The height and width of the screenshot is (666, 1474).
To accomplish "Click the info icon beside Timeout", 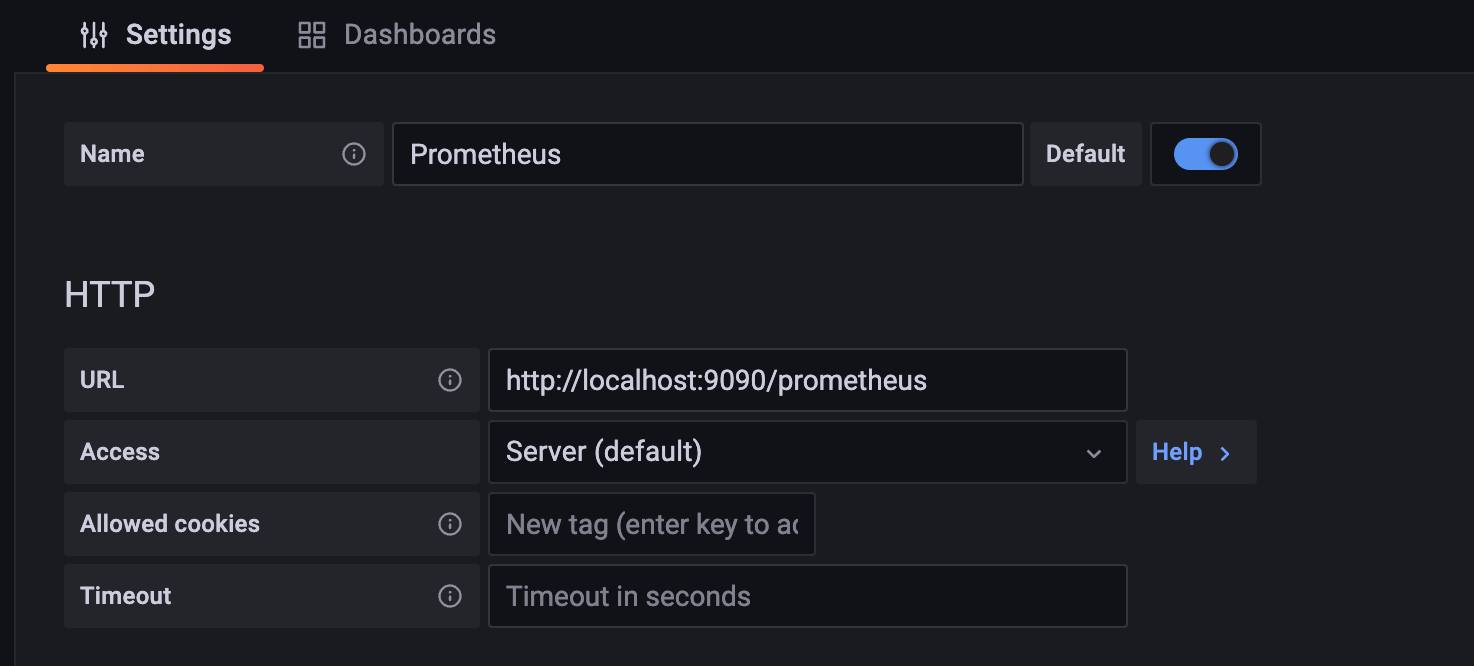I will pyautogui.click(x=450, y=595).
